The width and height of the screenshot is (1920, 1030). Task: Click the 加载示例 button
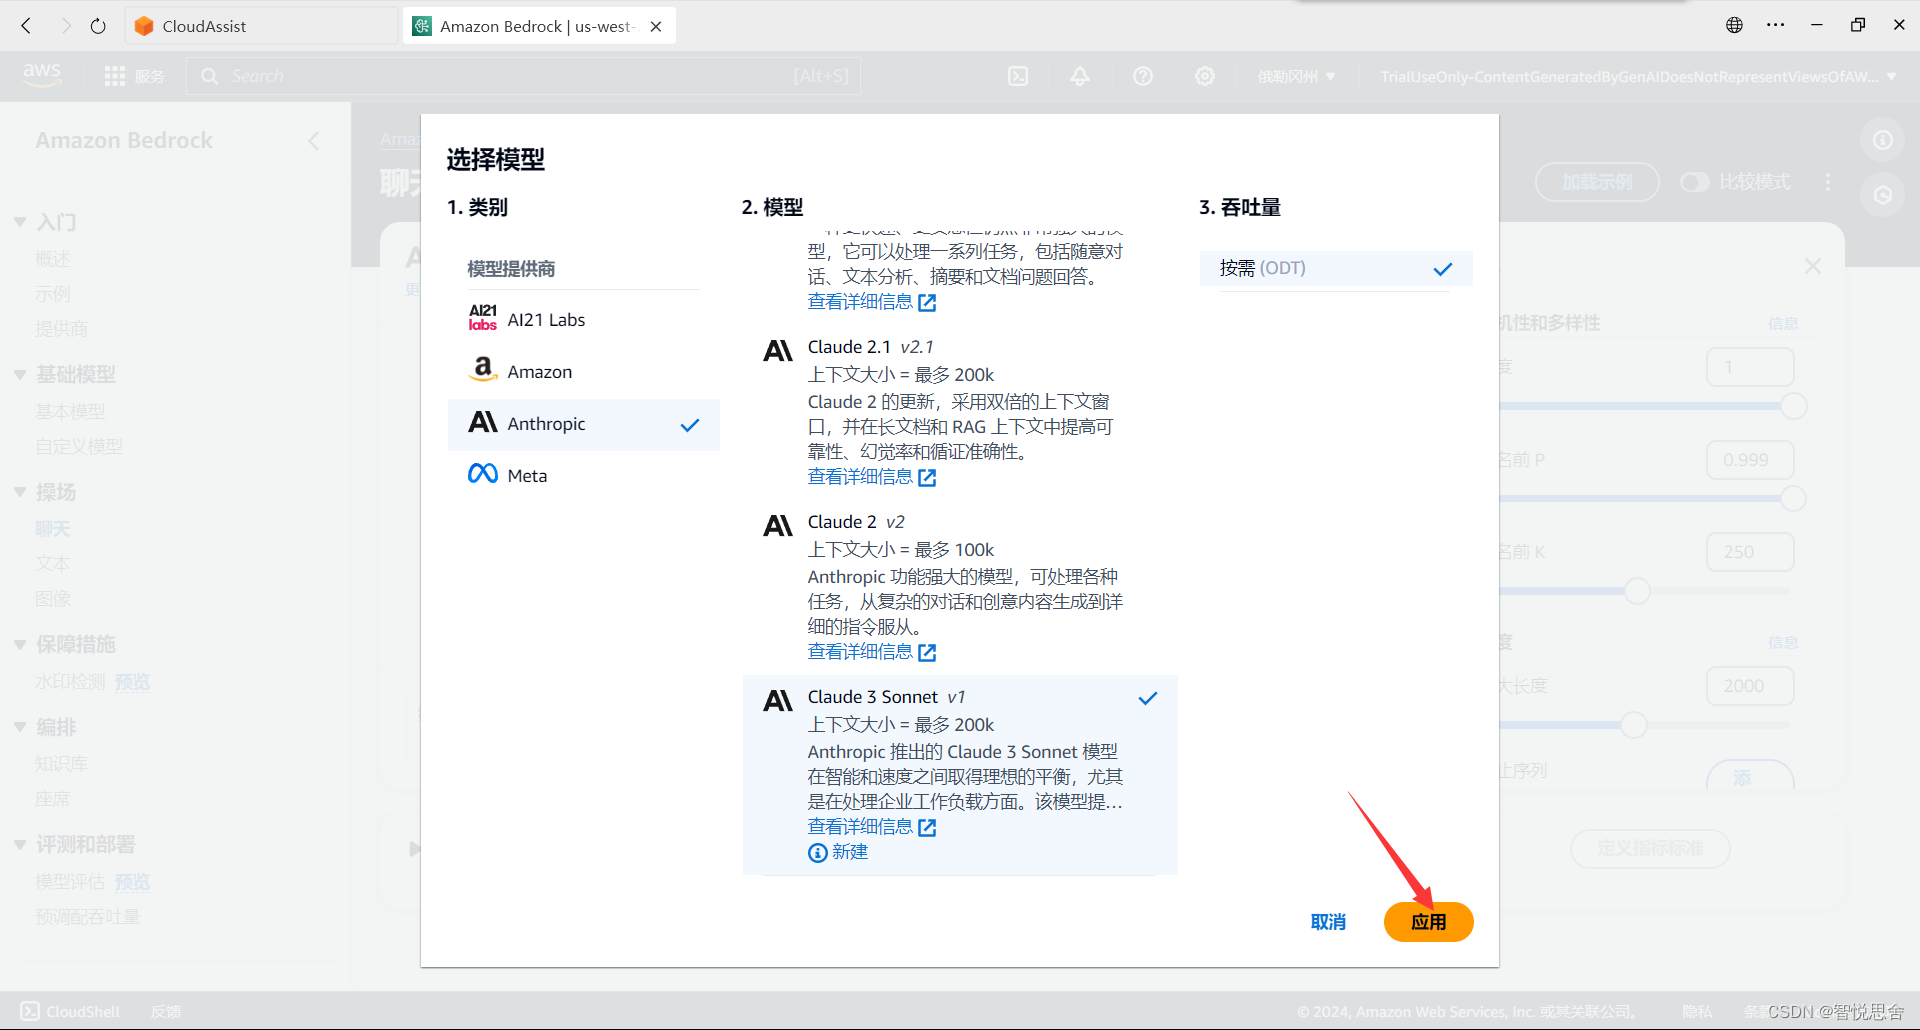click(1597, 182)
